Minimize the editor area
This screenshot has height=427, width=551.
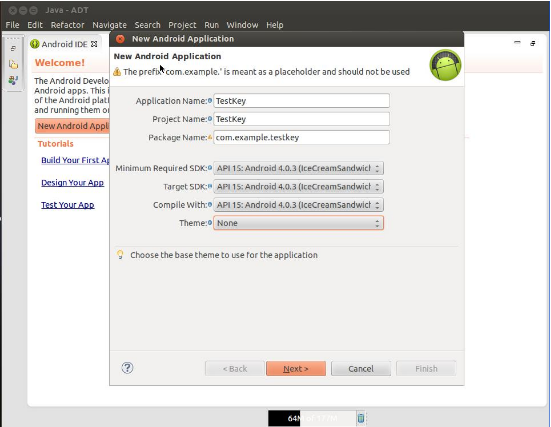pos(517,43)
